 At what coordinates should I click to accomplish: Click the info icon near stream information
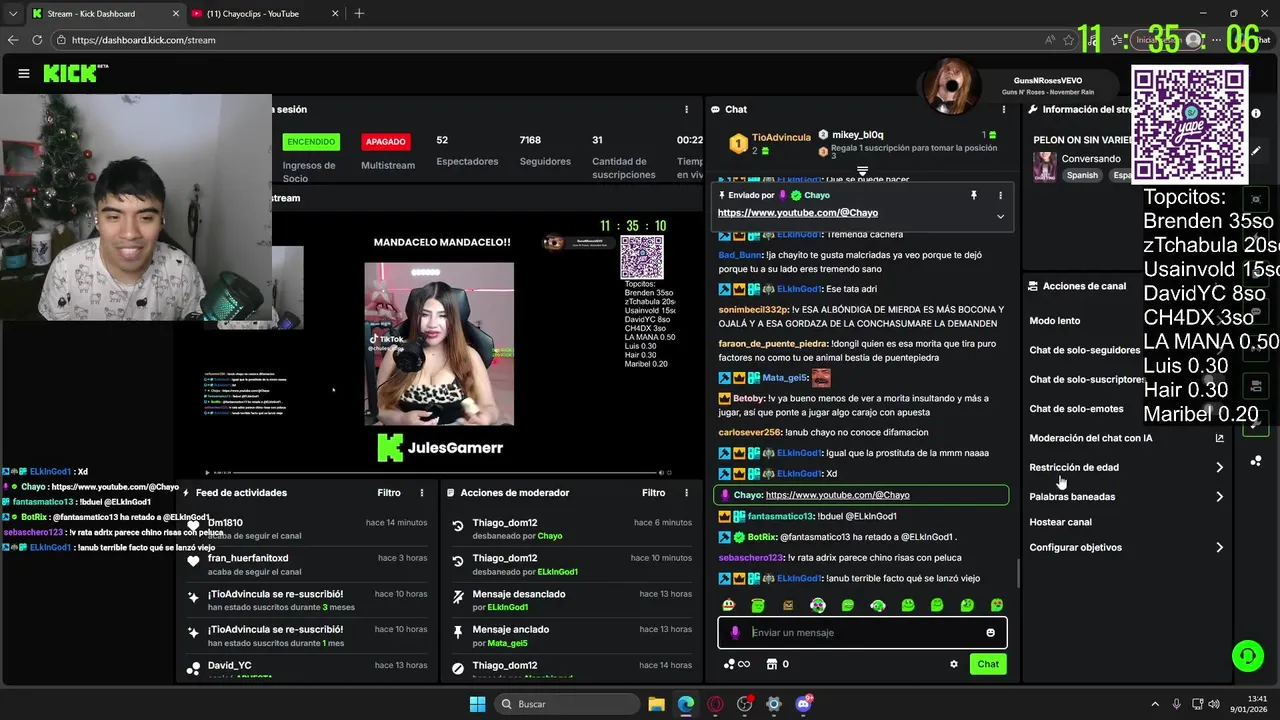coord(1256,113)
